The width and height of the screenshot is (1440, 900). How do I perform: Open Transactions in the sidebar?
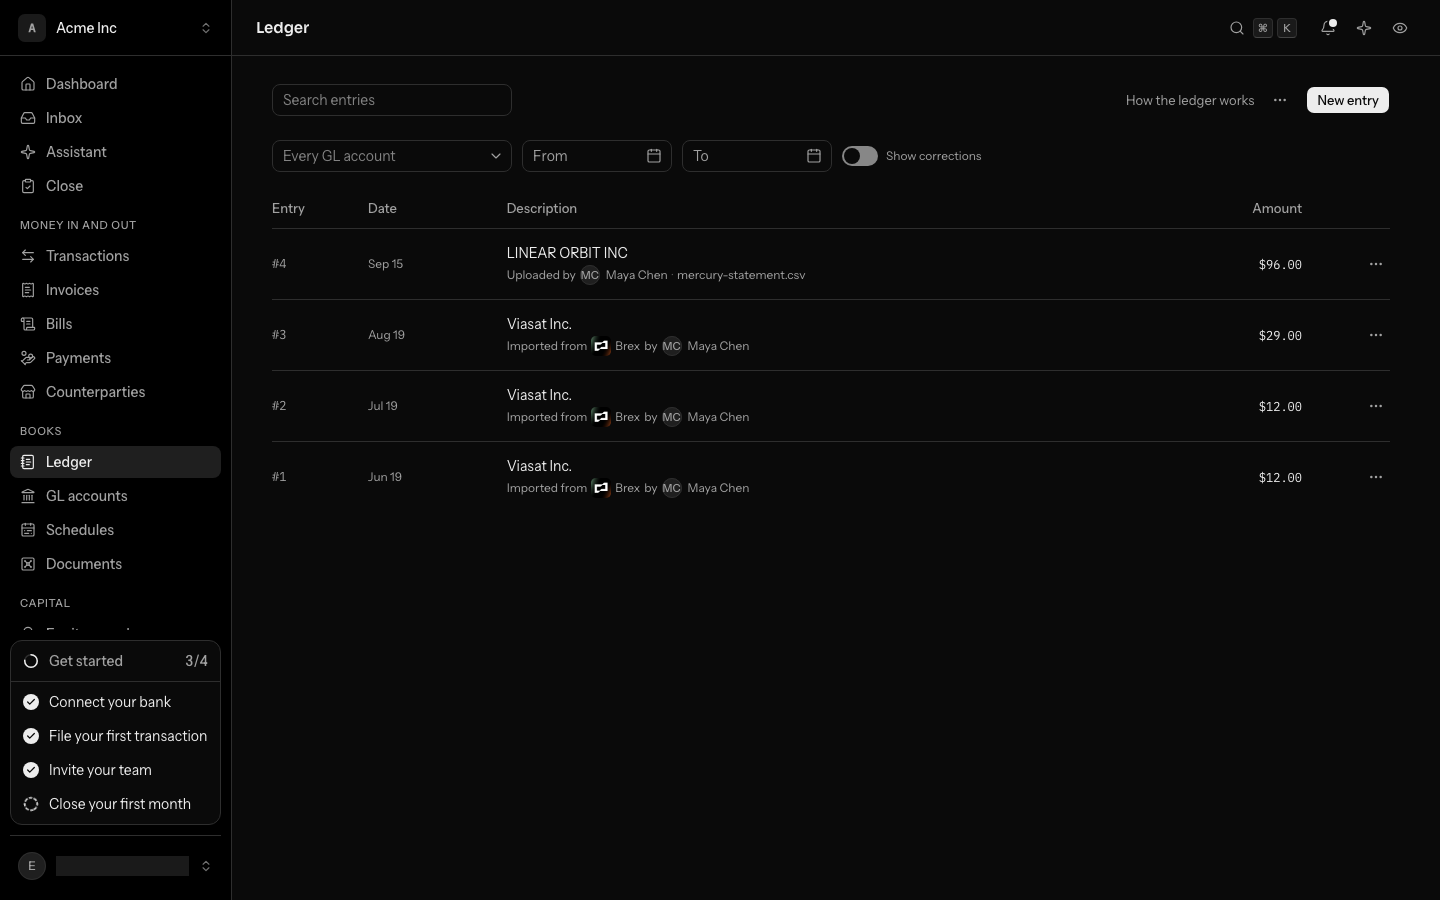[115, 256]
